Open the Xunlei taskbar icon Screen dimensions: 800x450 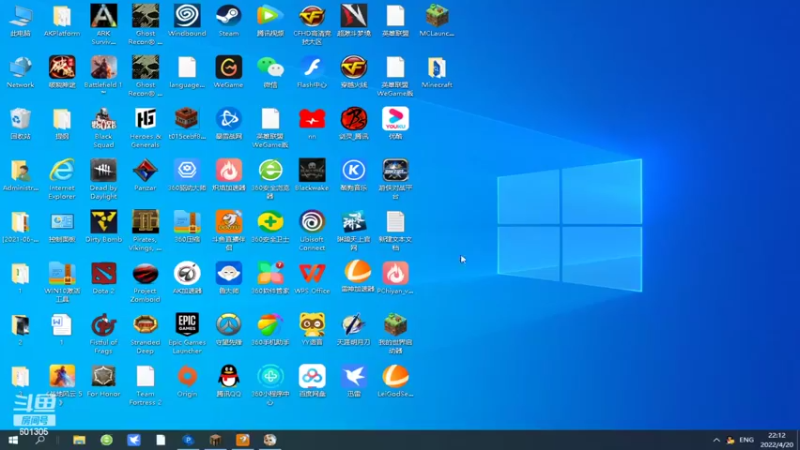[134, 440]
